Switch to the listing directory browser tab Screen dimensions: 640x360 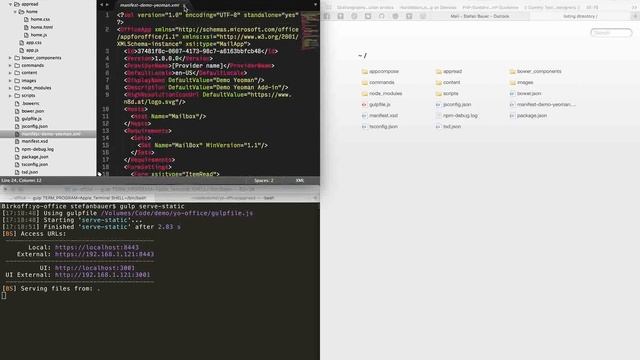click(580, 16)
